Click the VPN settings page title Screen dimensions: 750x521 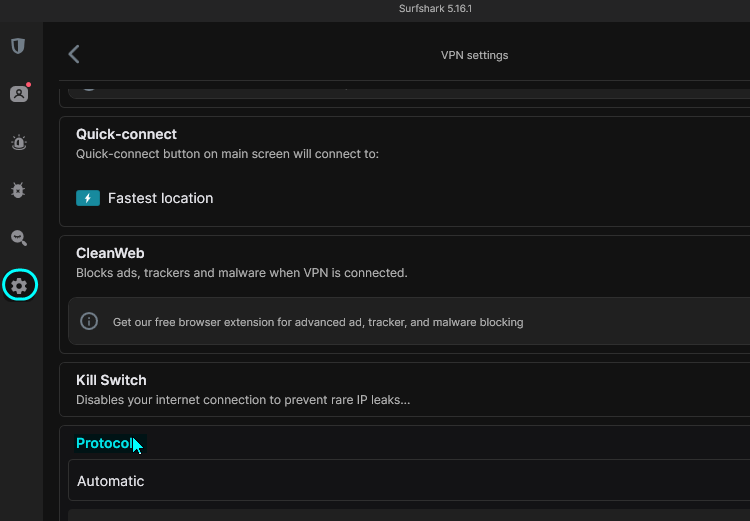(x=474, y=55)
